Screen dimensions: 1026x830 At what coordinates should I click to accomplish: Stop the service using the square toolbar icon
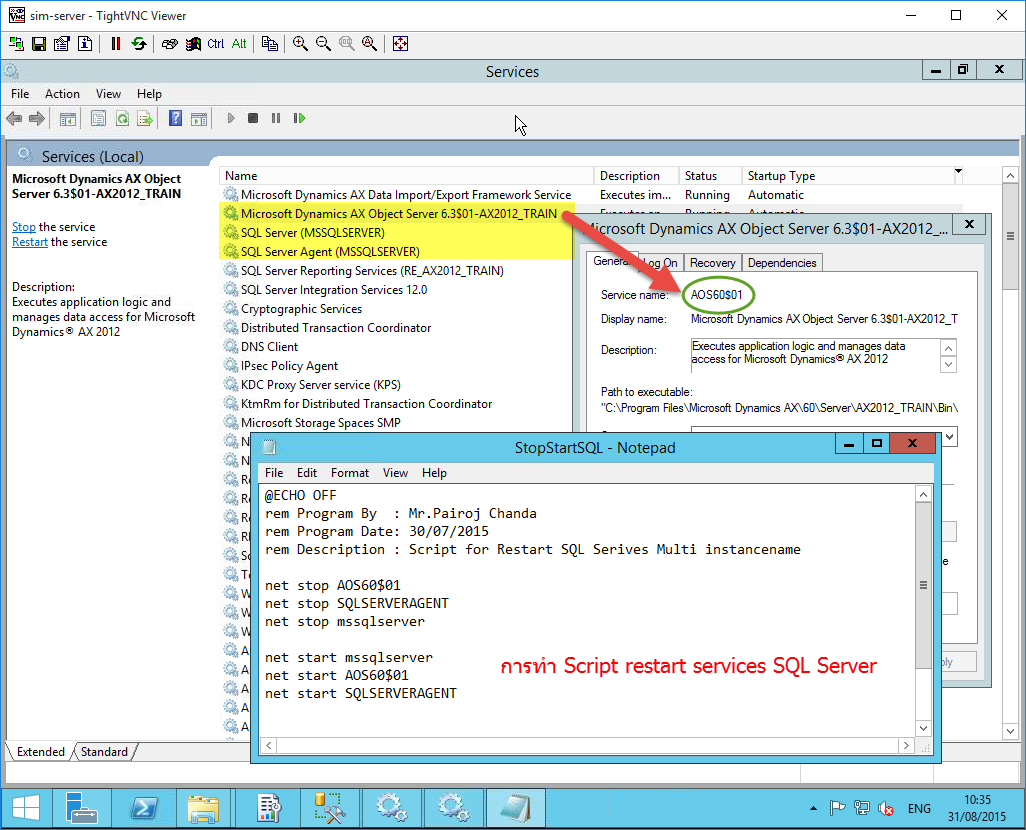254,118
